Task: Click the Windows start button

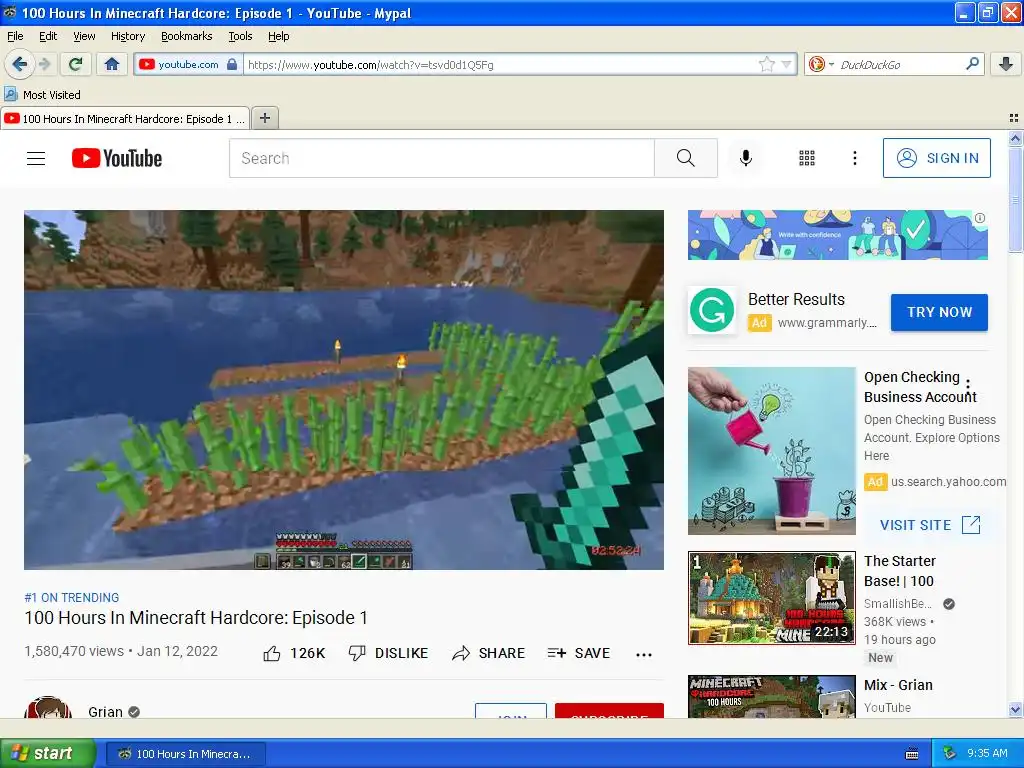Action: pyautogui.click(x=48, y=753)
